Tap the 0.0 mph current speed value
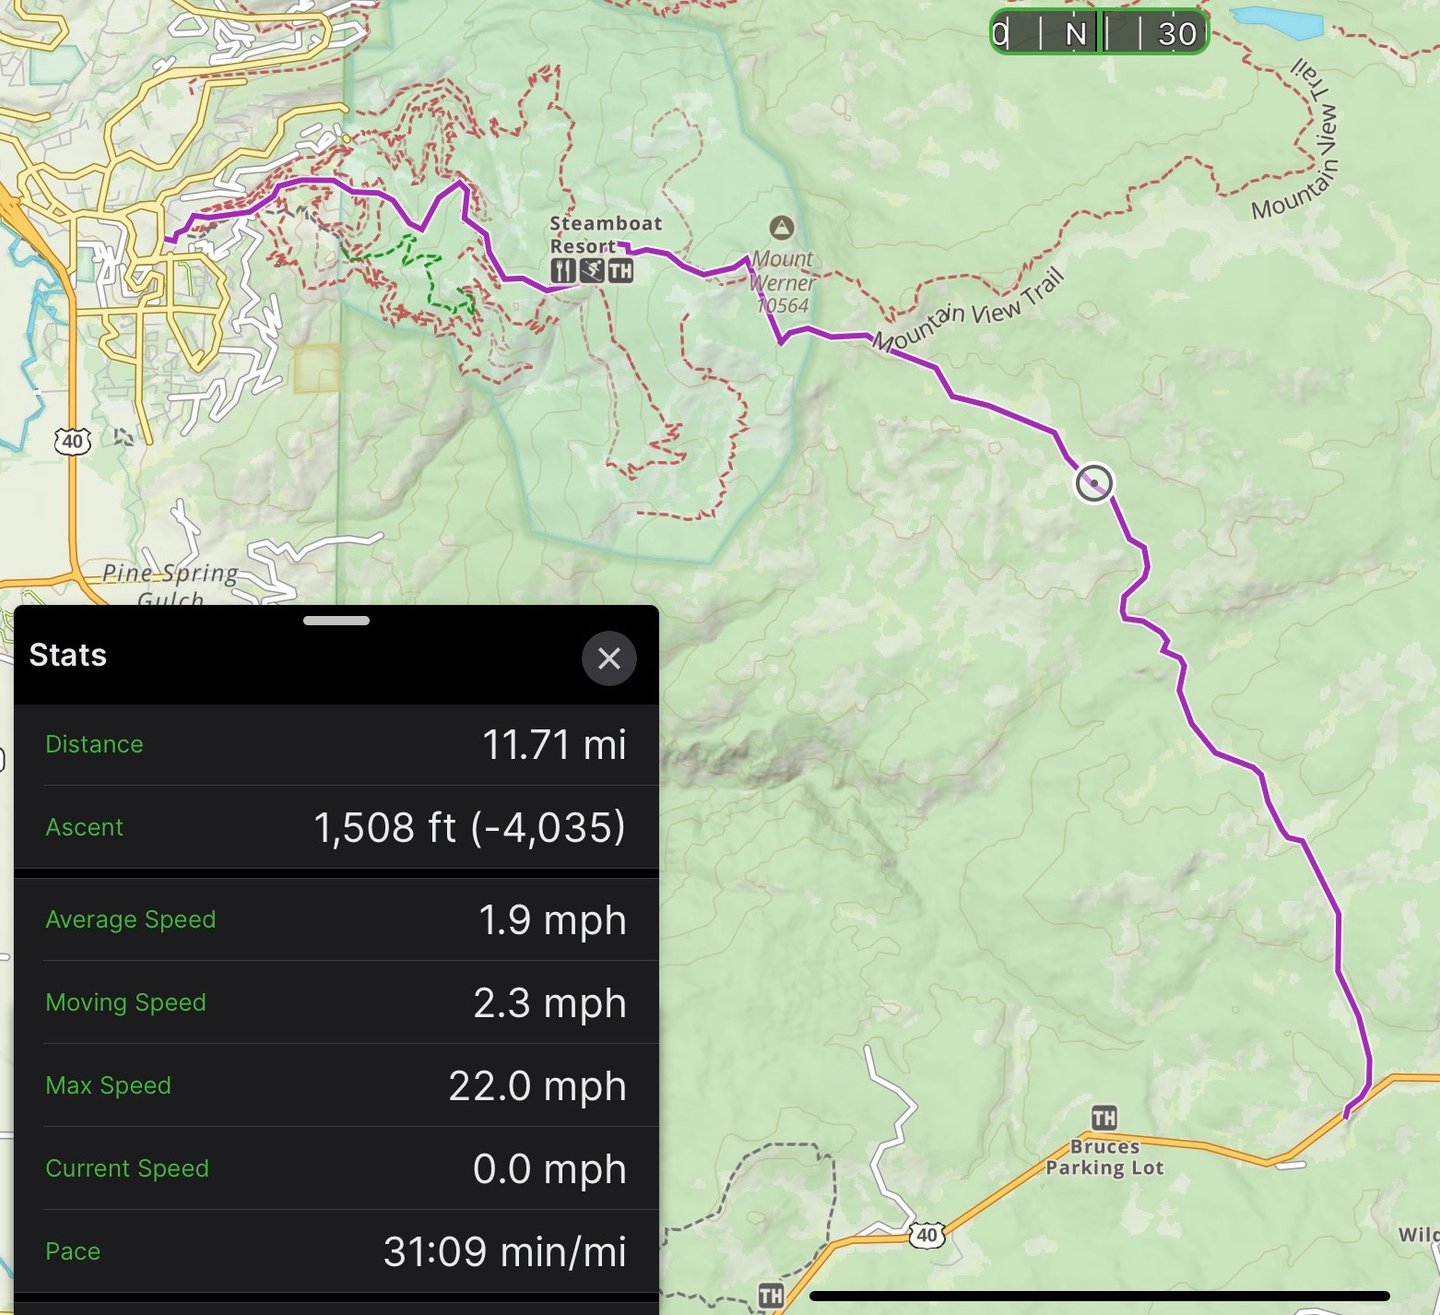 click(550, 1170)
